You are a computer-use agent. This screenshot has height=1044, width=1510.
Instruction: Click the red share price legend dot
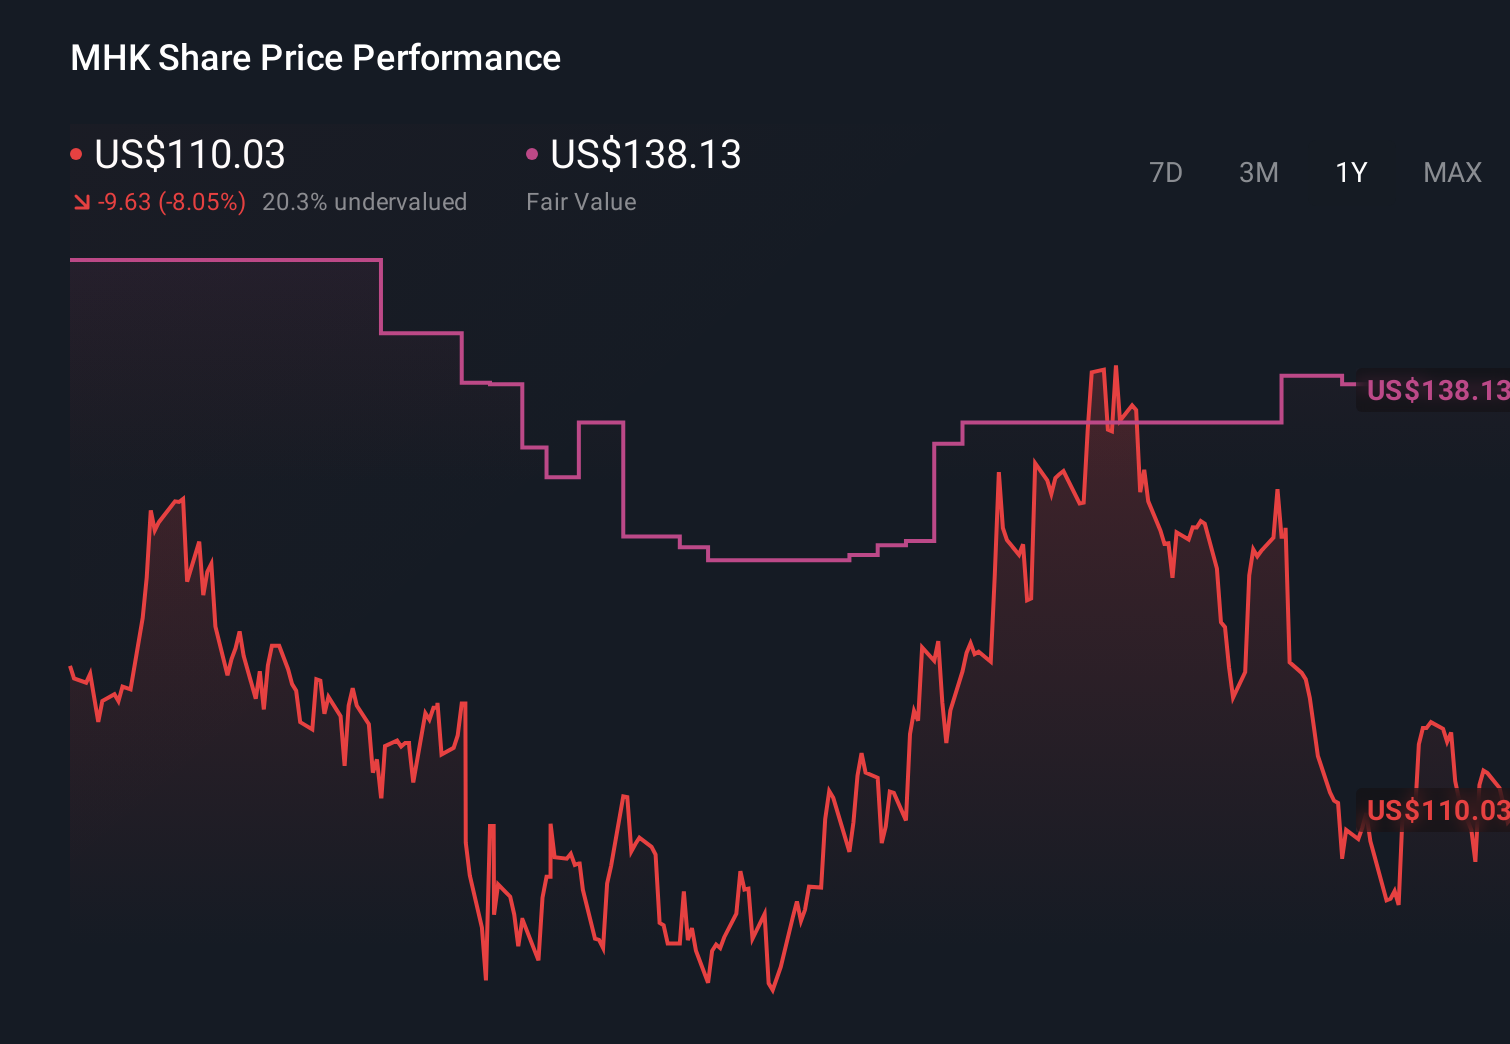(76, 154)
